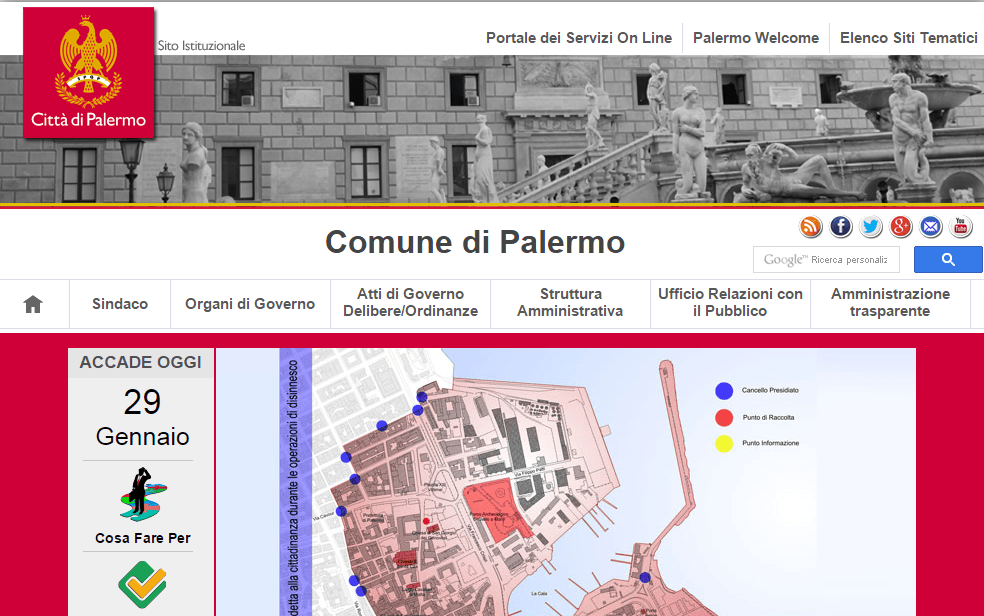Click the green checkmark icon in sidebar
The height and width of the screenshot is (616, 984).
142,583
